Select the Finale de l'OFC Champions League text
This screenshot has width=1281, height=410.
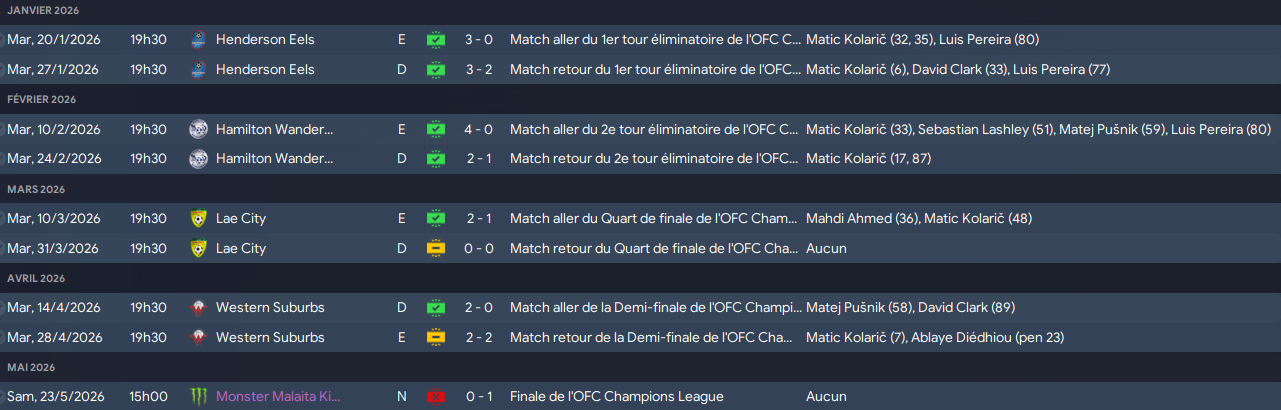pos(616,397)
